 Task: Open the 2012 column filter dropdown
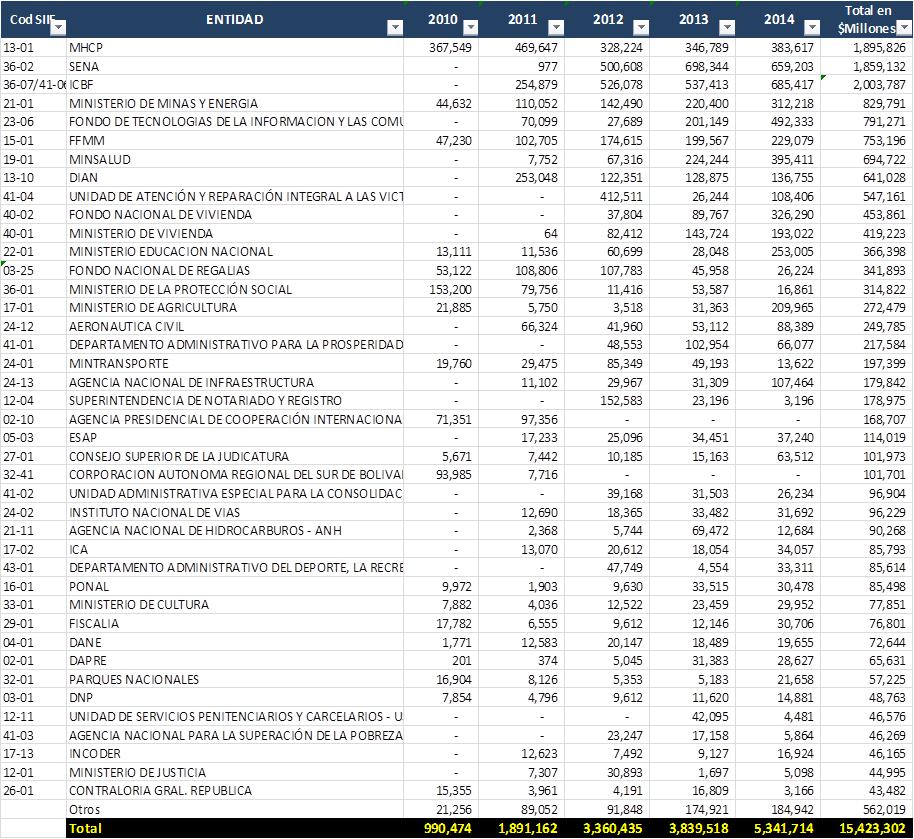(640, 28)
